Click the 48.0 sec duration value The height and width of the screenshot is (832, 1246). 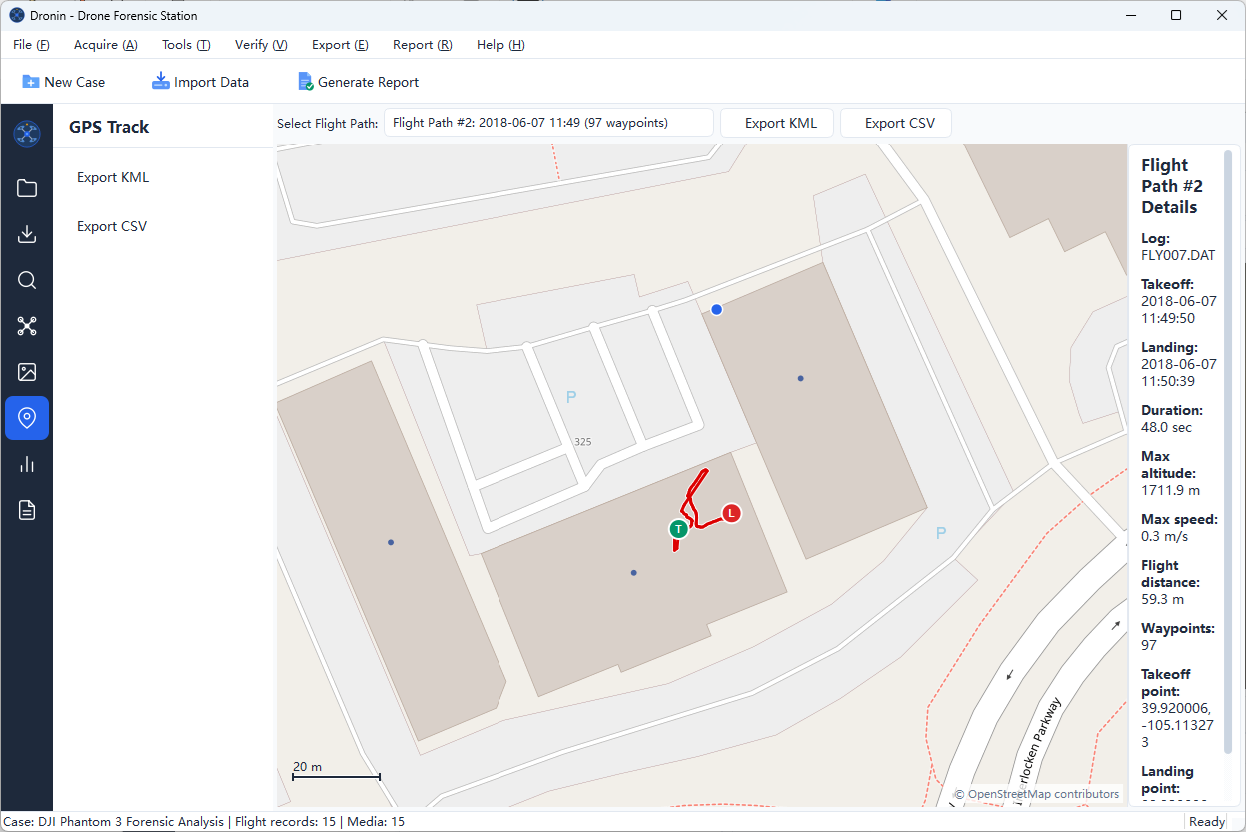(1166, 427)
